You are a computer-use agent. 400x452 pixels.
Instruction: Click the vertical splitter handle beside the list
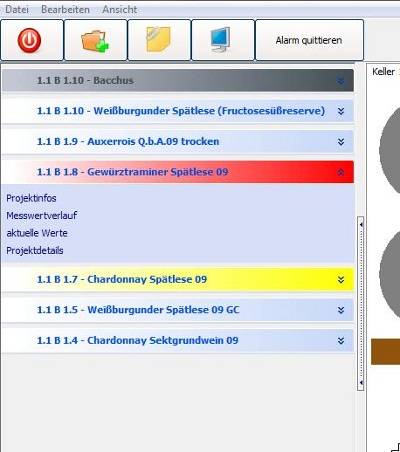click(360, 303)
